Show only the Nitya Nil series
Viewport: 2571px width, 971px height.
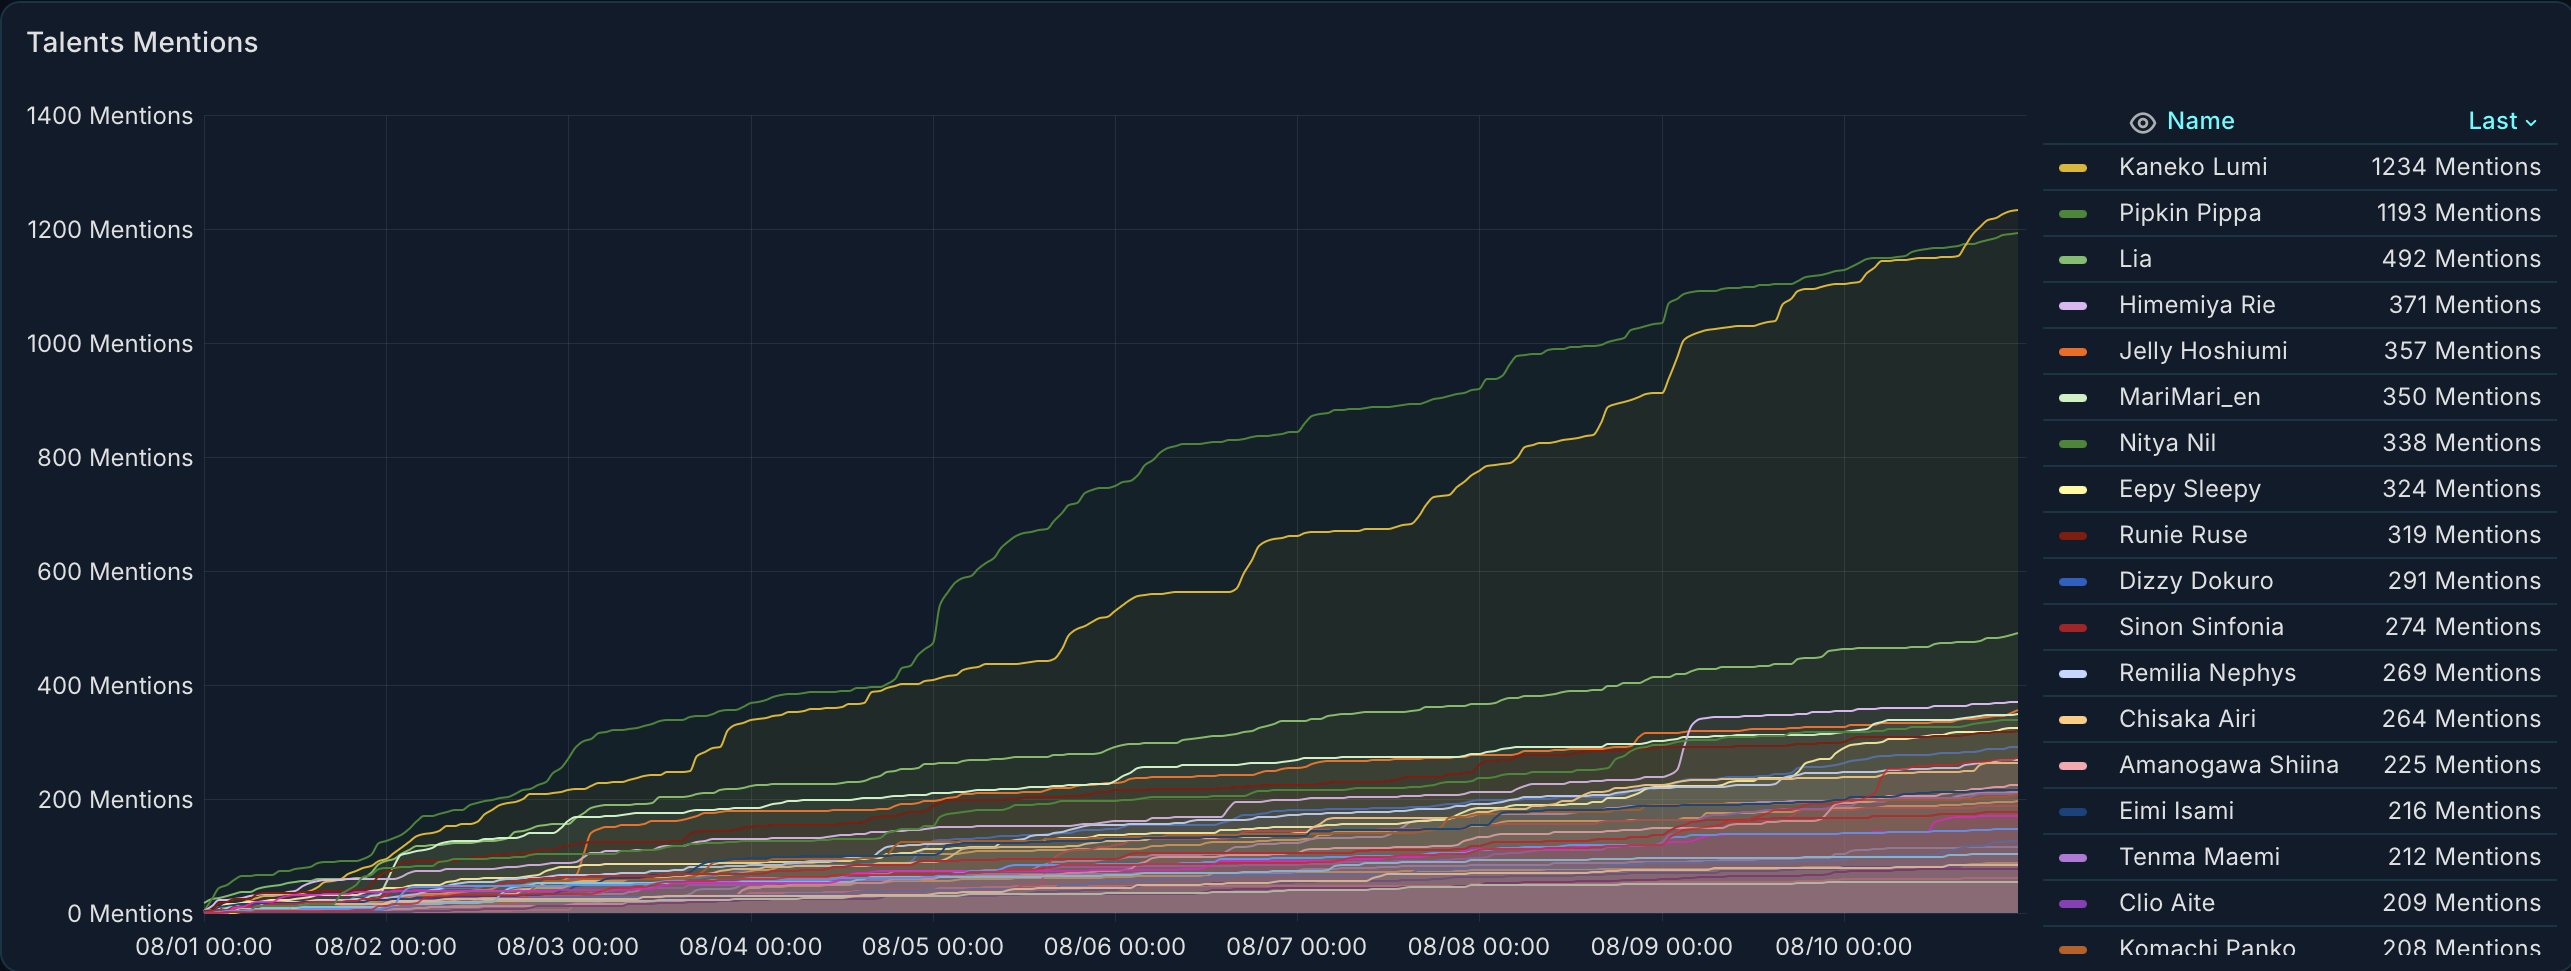click(x=2167, y=443)
